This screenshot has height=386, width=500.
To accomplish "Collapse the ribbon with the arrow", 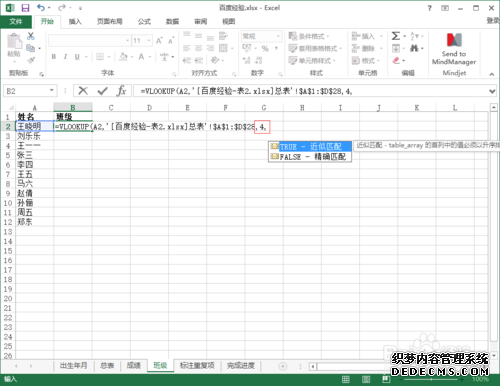I will coord(492,74).
